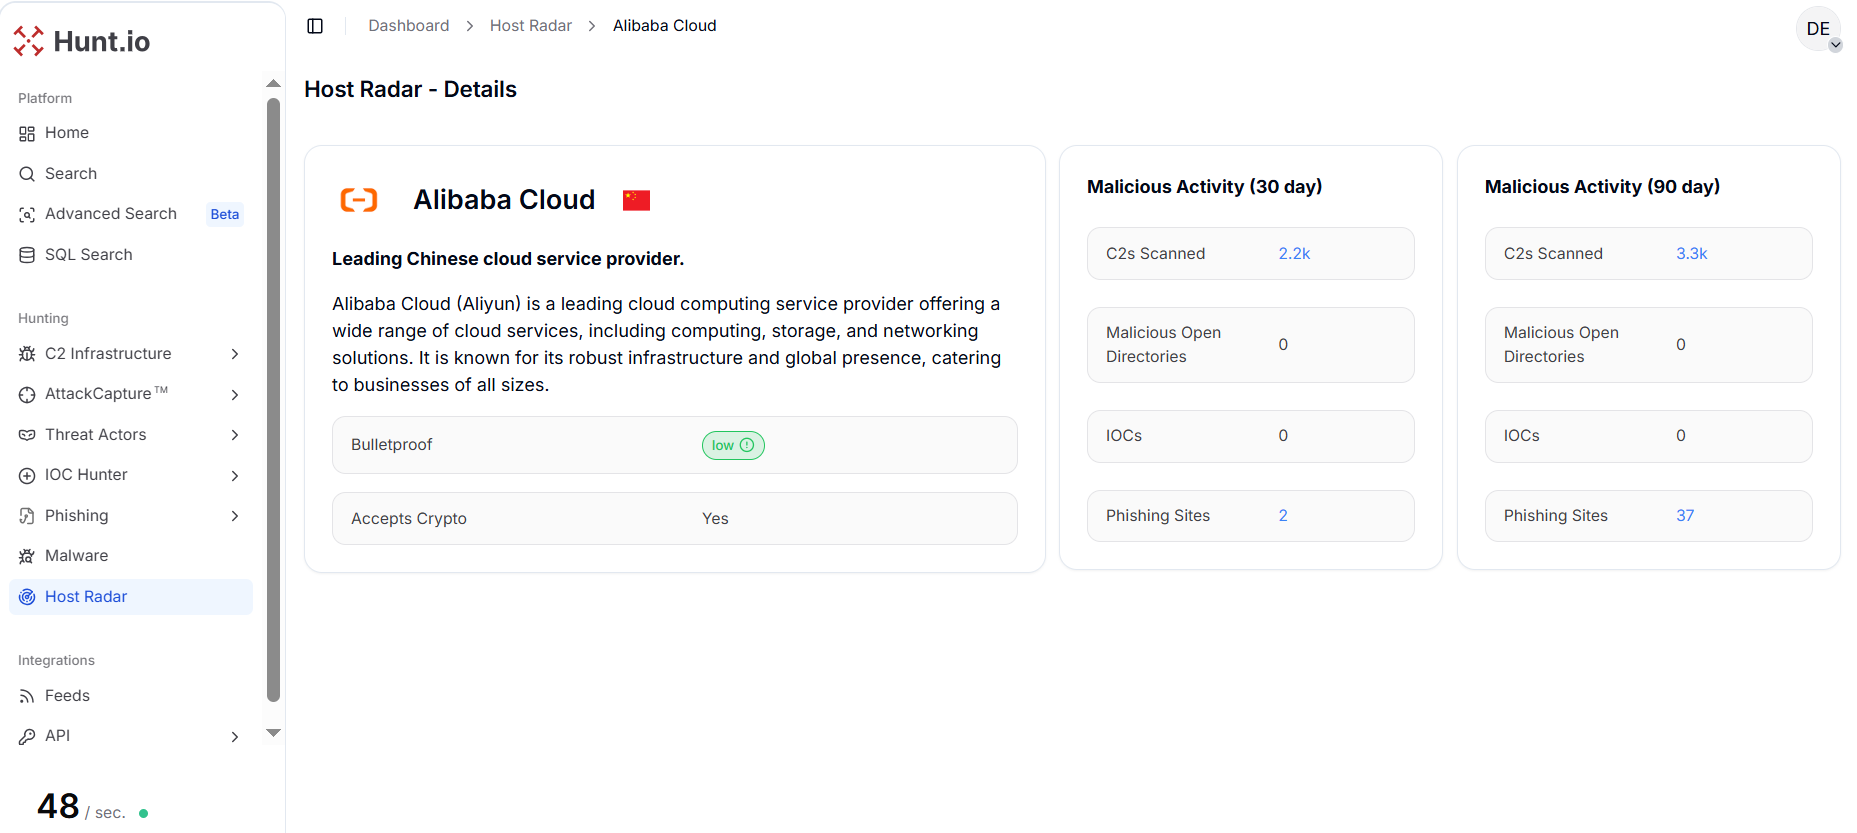This screenshot has width=1857, height=833.
Task: Click the Home icon in sidebar
Action: coord(27,134)
